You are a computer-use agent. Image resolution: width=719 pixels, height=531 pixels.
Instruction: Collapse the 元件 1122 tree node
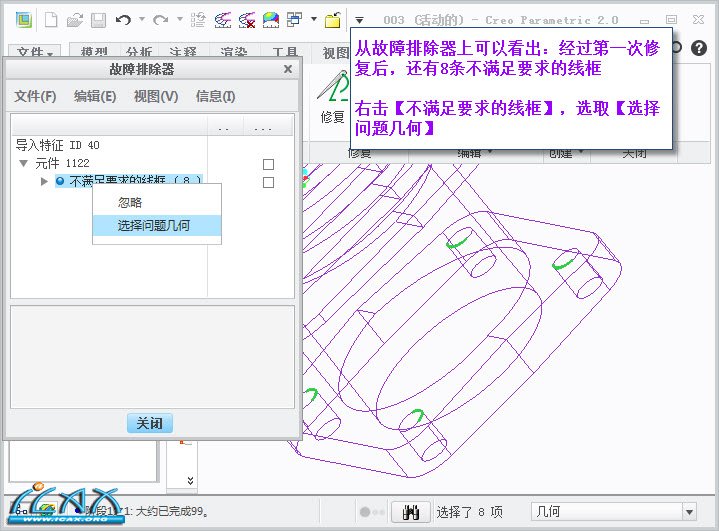point(24,163)
